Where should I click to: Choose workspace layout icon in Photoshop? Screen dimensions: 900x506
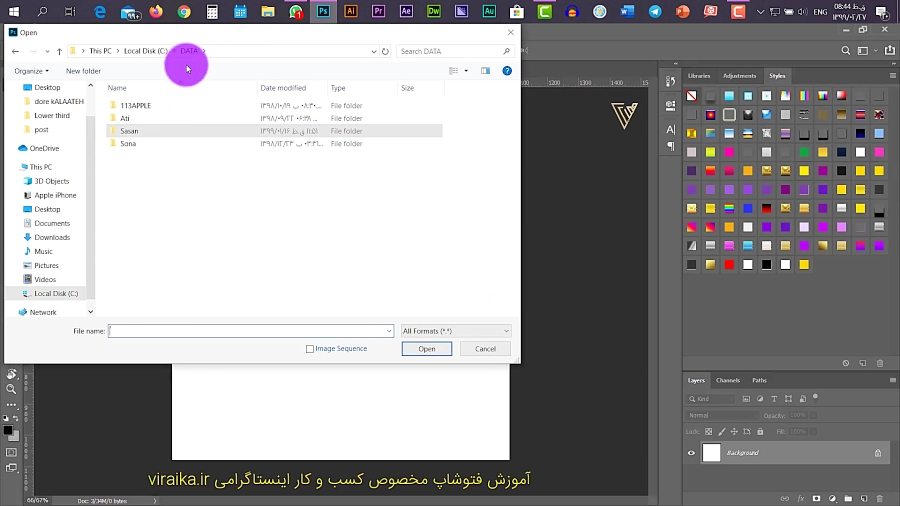pyautogui.click(x=863, y=50)
